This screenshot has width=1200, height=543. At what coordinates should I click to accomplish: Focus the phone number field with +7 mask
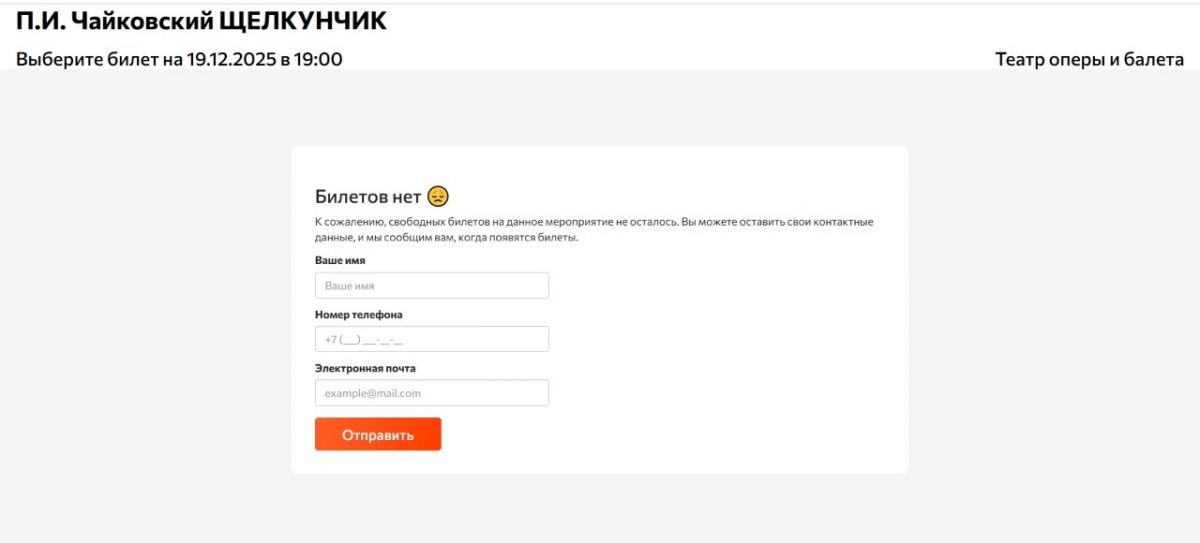point(431,340)
